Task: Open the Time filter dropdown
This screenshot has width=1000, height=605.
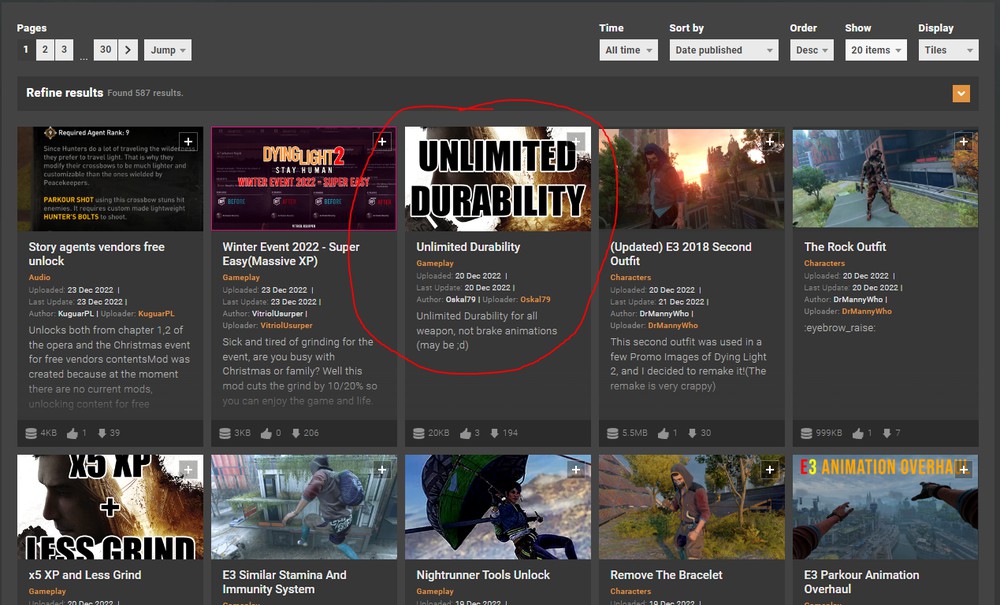Action: [x=628, y=50]
